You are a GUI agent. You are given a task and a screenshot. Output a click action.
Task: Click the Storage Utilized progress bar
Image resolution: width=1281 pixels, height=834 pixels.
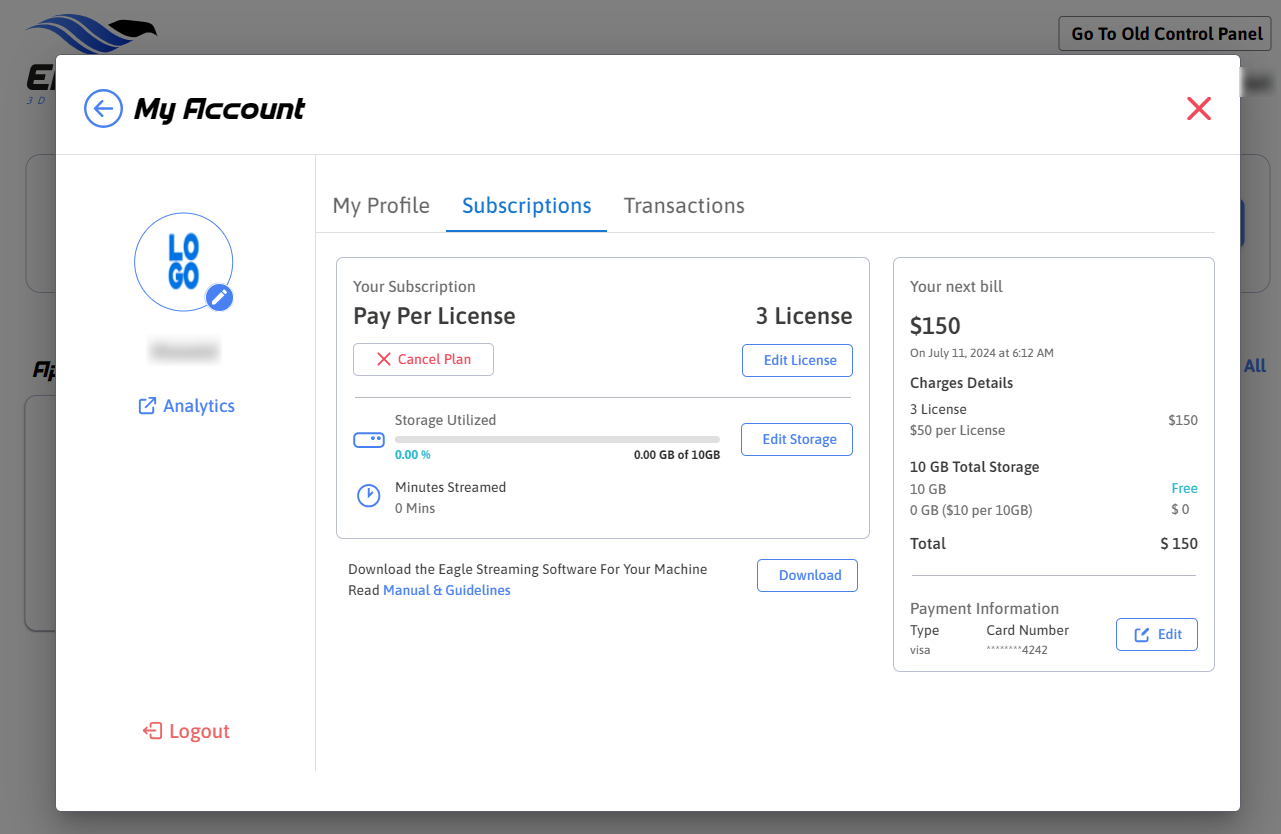point(557,439)
